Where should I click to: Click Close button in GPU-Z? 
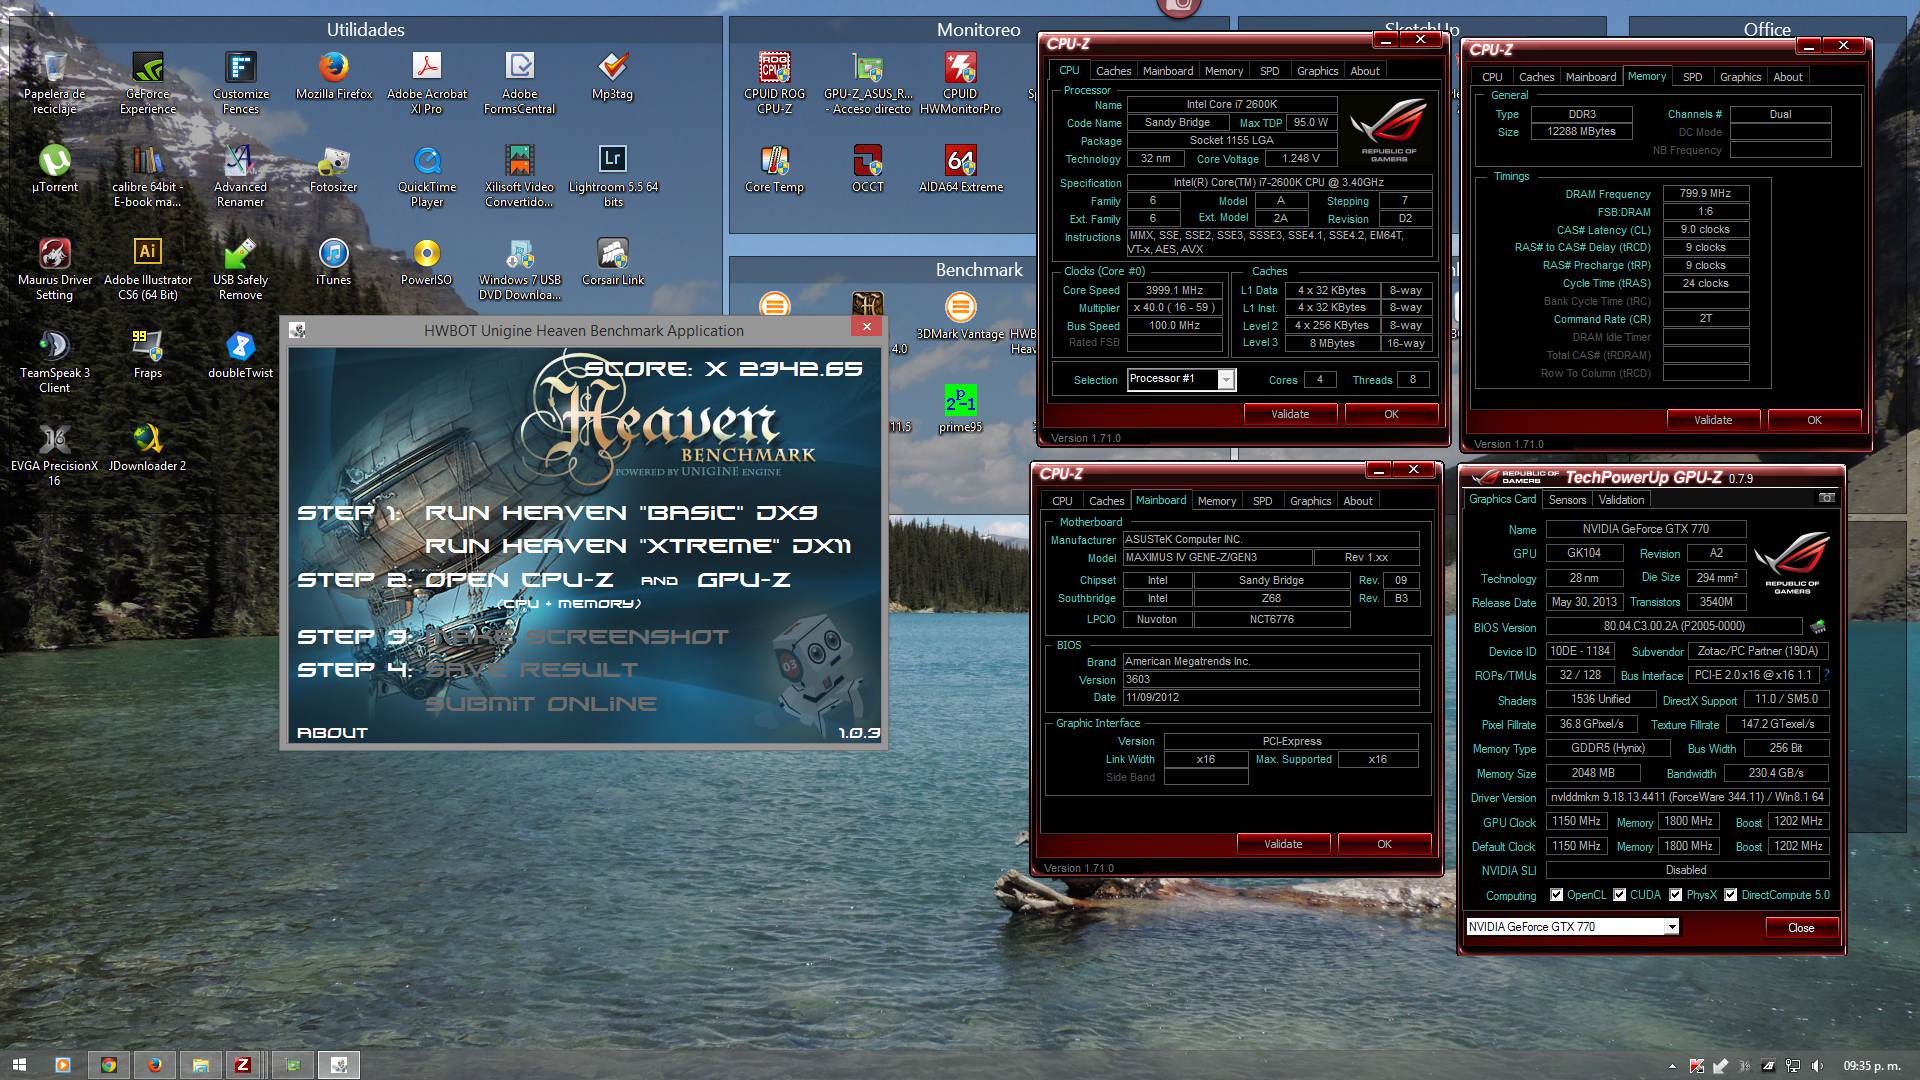coord(1801,928)
